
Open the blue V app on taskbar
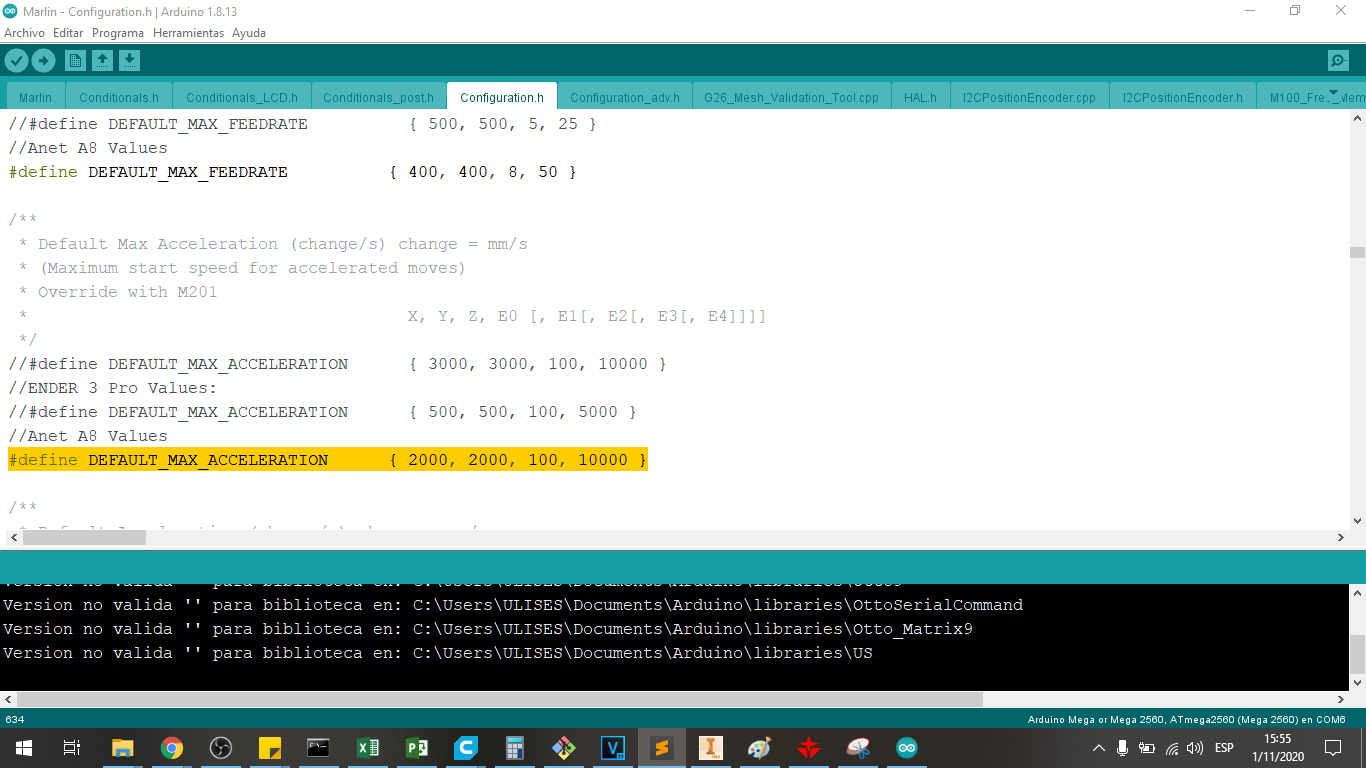tap(613, 748)
